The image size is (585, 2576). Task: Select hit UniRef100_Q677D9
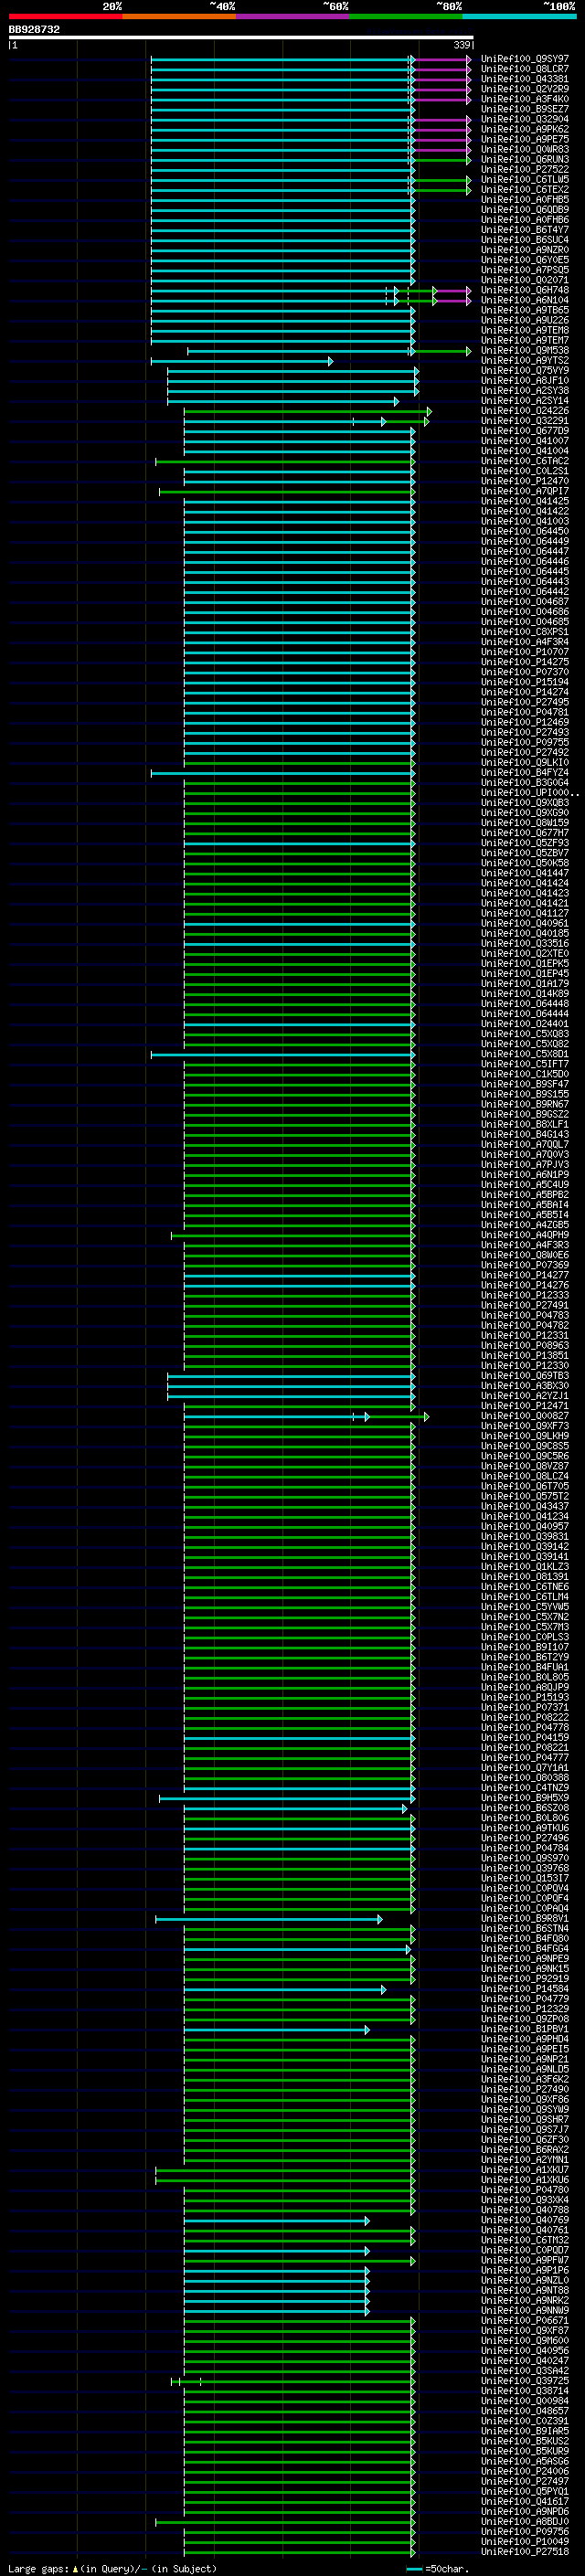525,431
